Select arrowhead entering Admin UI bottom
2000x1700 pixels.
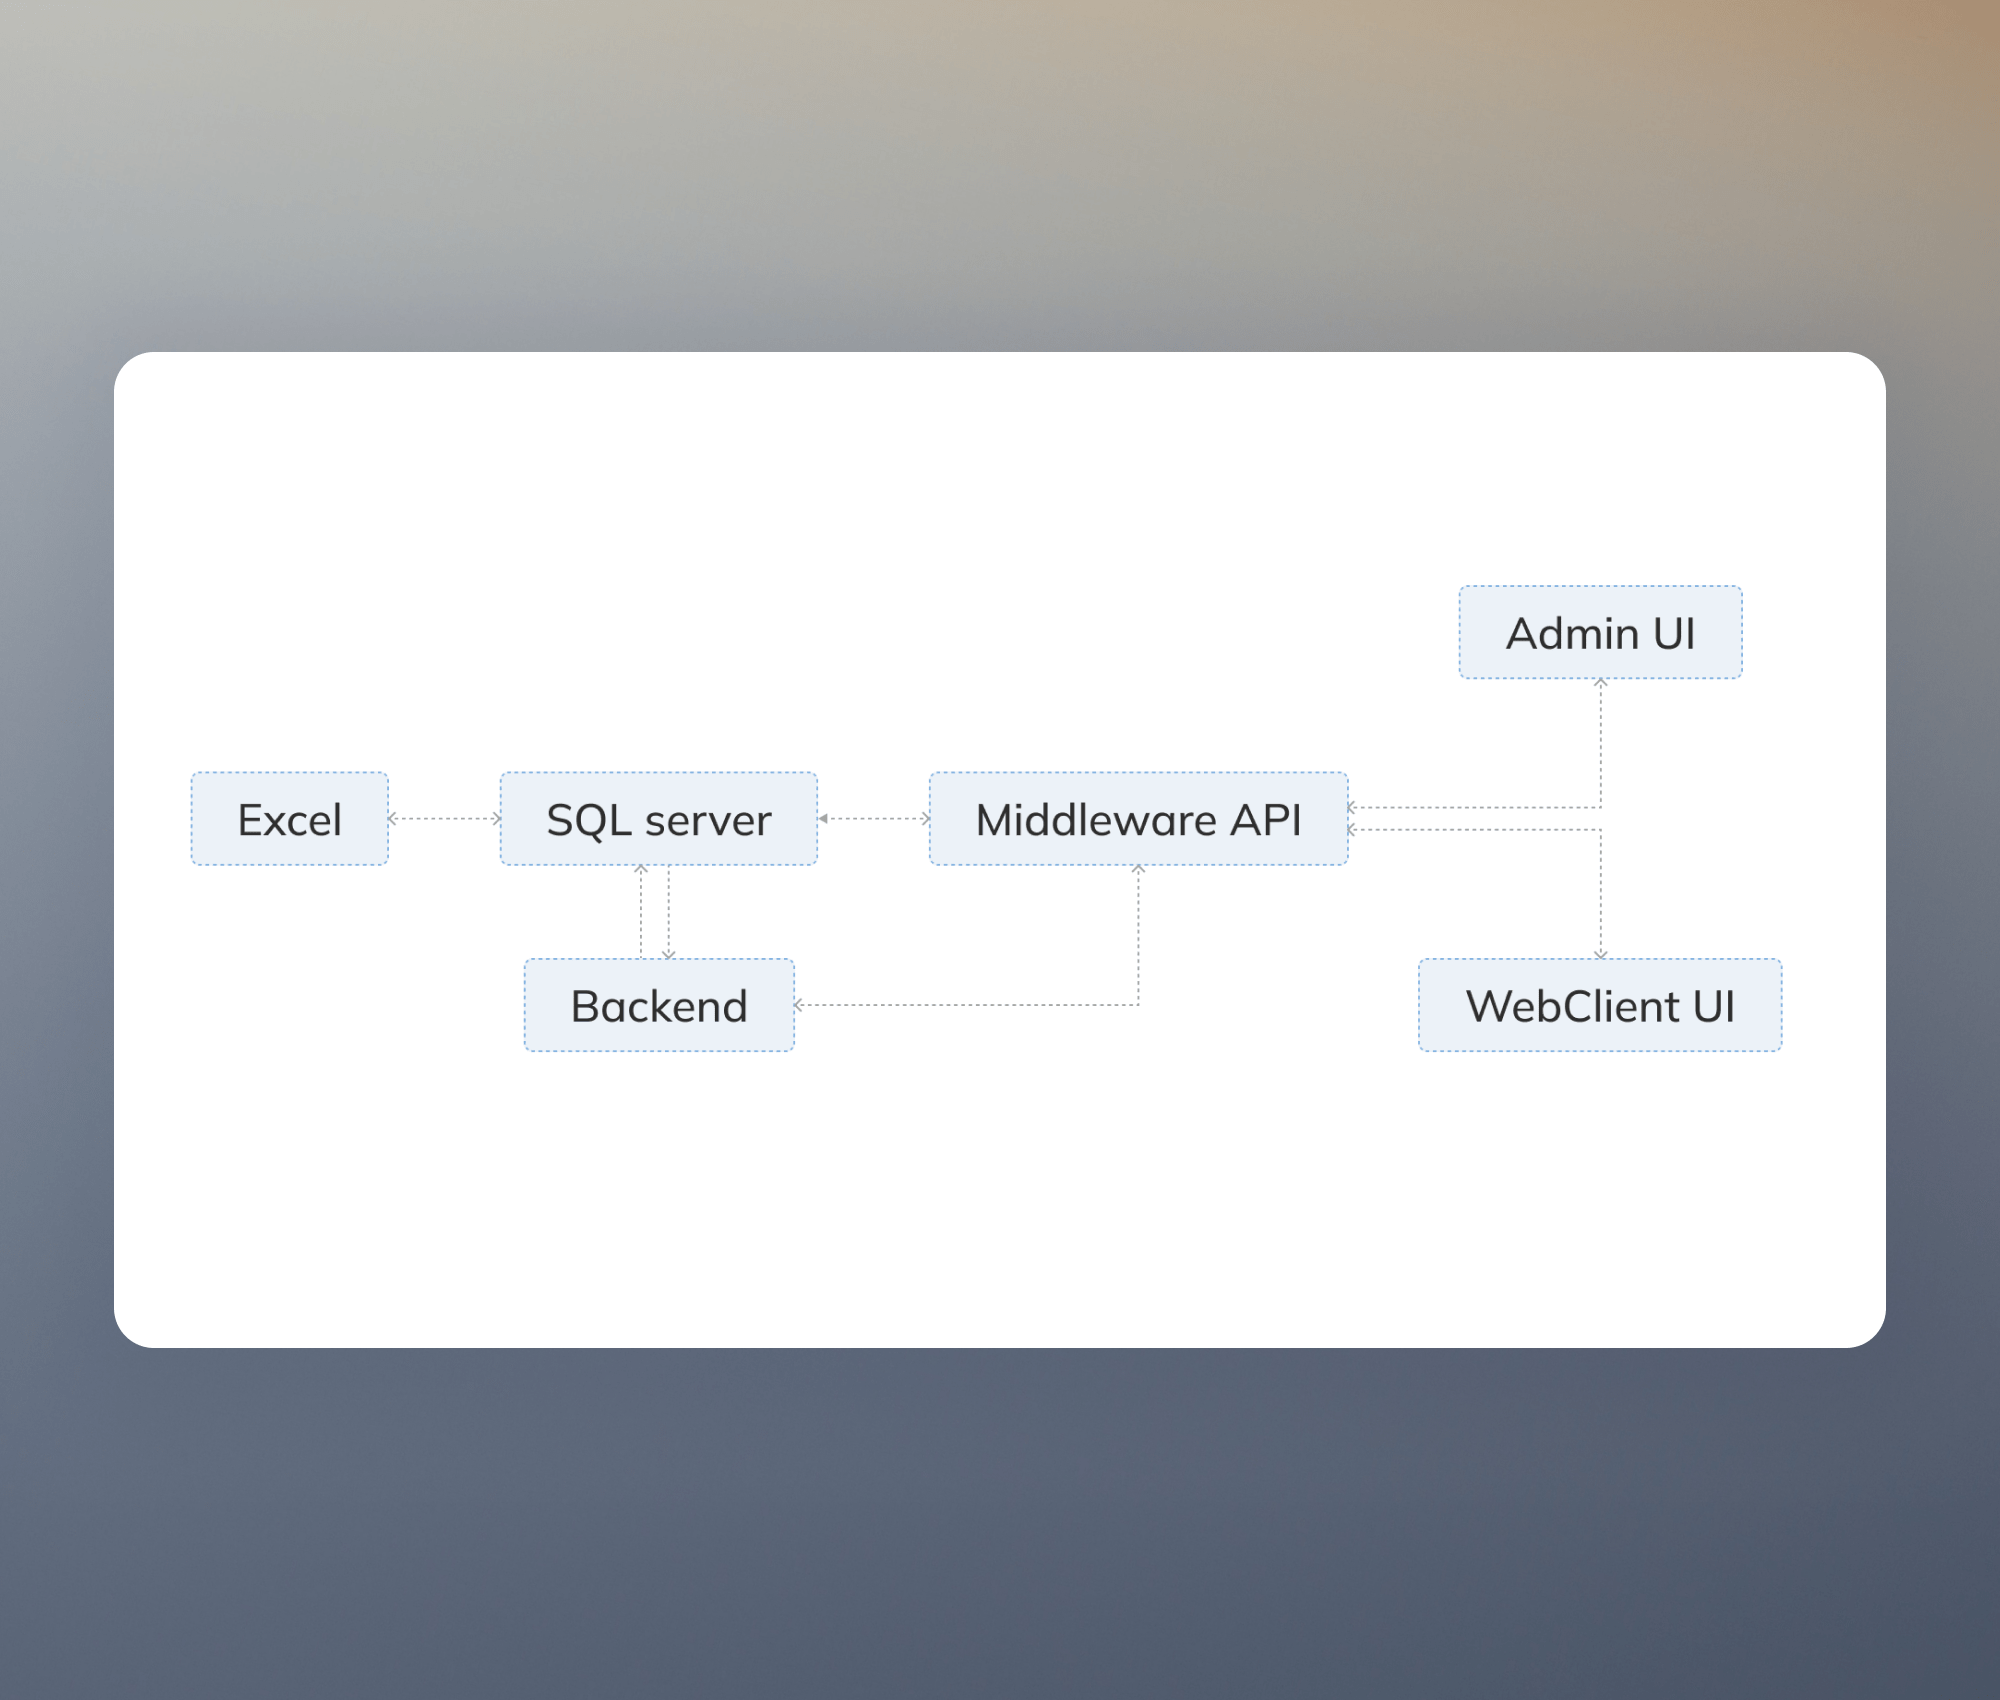tap(1600, 684)
